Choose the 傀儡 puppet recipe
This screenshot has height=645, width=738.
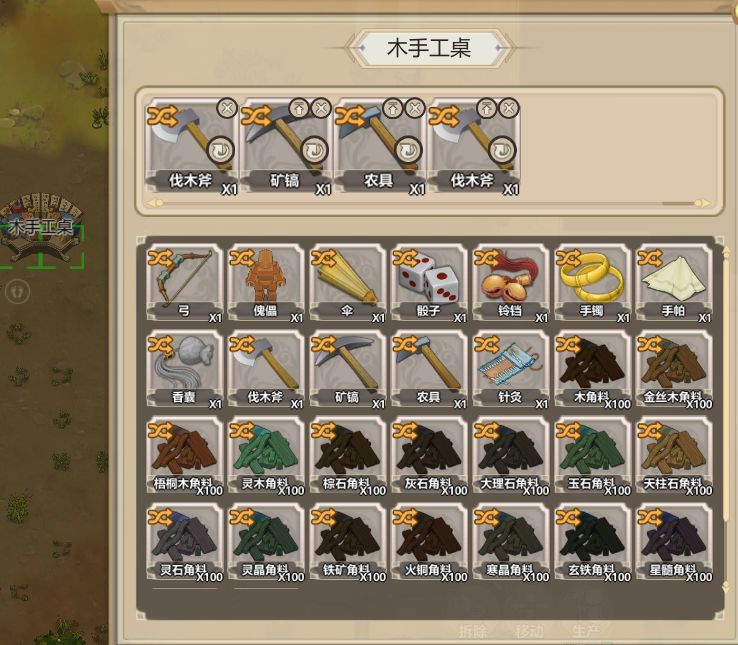click(266, 283)
